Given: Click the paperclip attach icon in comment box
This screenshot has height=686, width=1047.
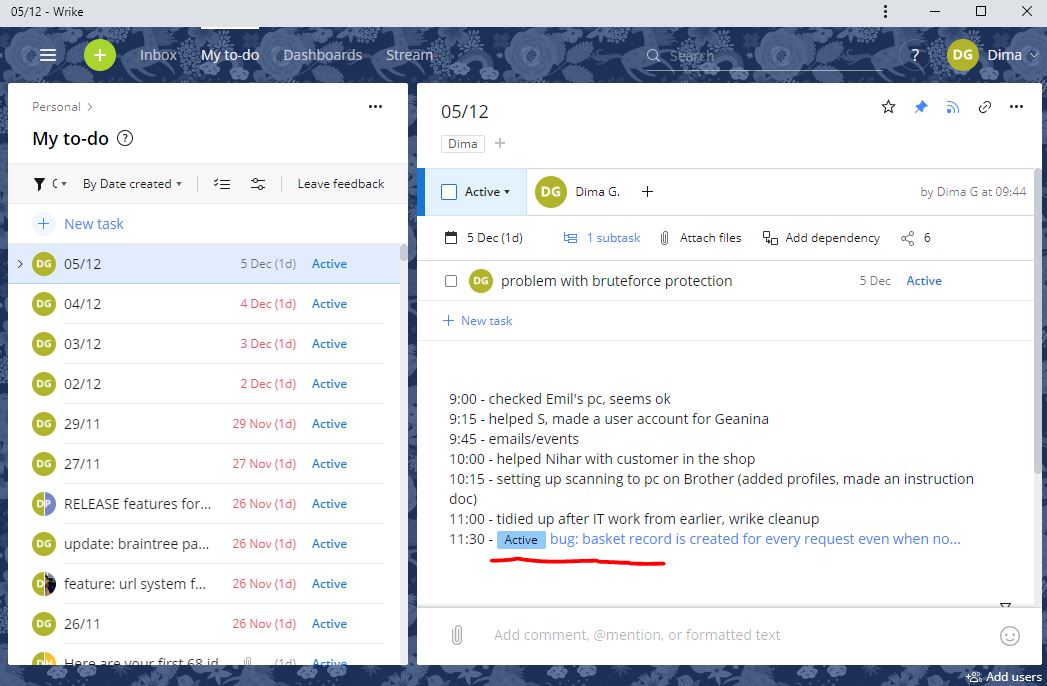Looking at the screenshot, I should point(457,635).
